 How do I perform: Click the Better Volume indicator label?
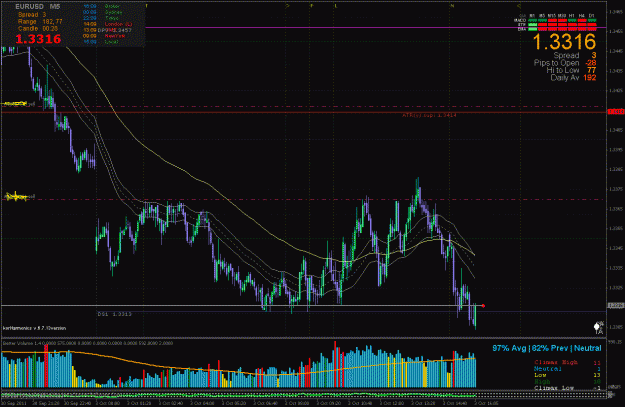(88, 343)
